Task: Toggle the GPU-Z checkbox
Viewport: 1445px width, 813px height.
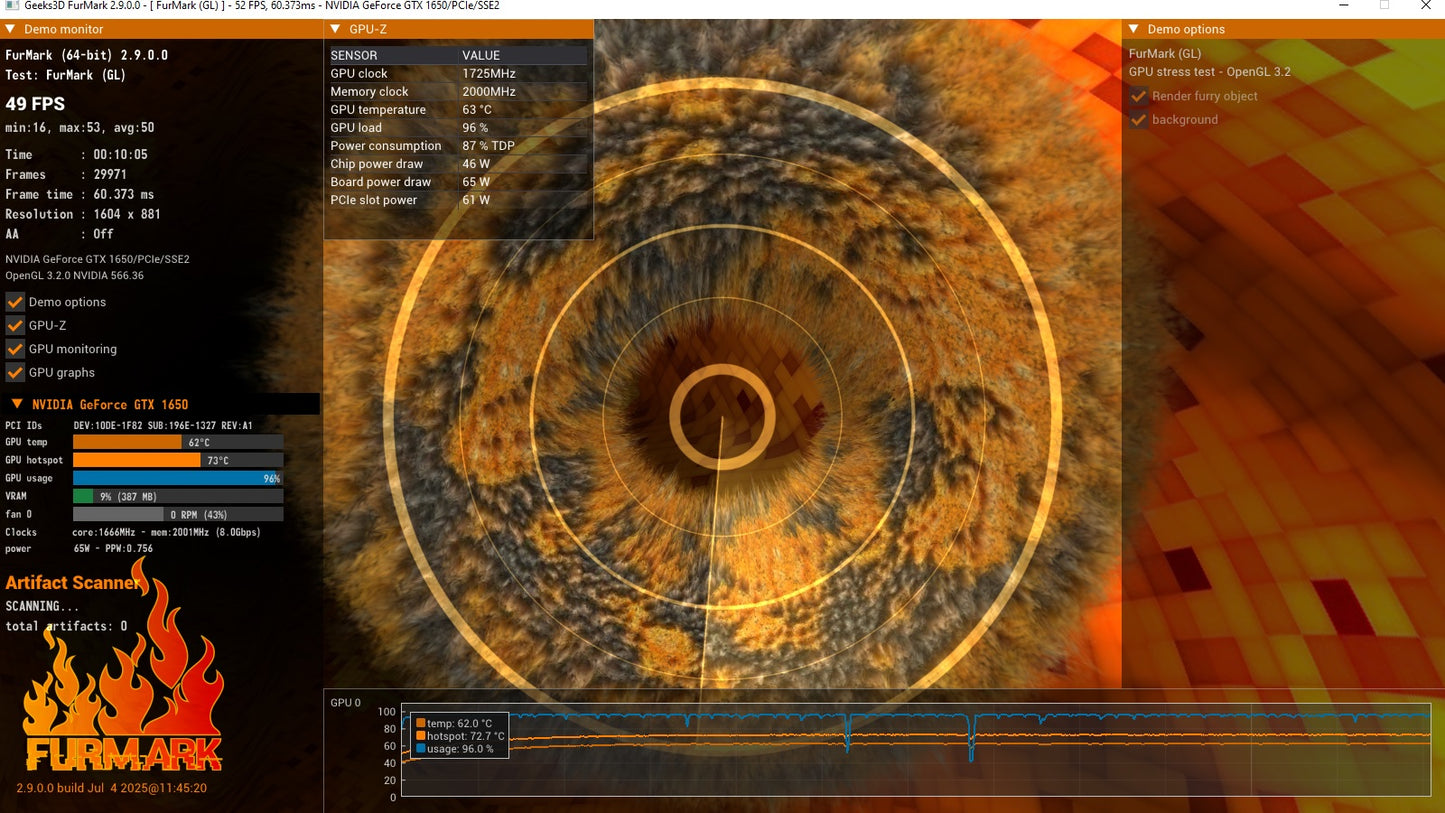Action: point(15,325)
